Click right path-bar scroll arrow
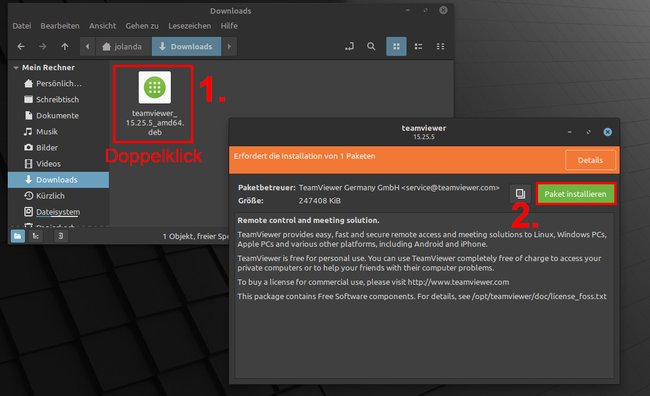This screenshot has height=396, width=650. point(229,46)
